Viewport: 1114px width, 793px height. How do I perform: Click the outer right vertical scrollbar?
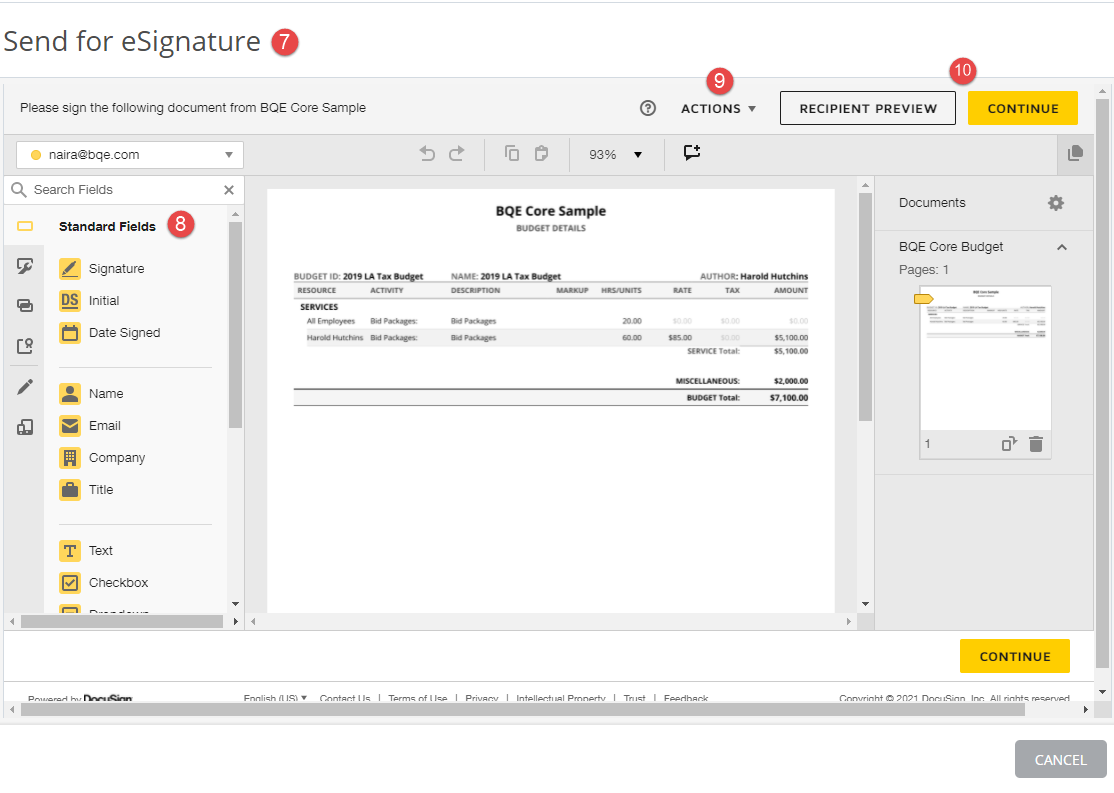click(1102, 384)
